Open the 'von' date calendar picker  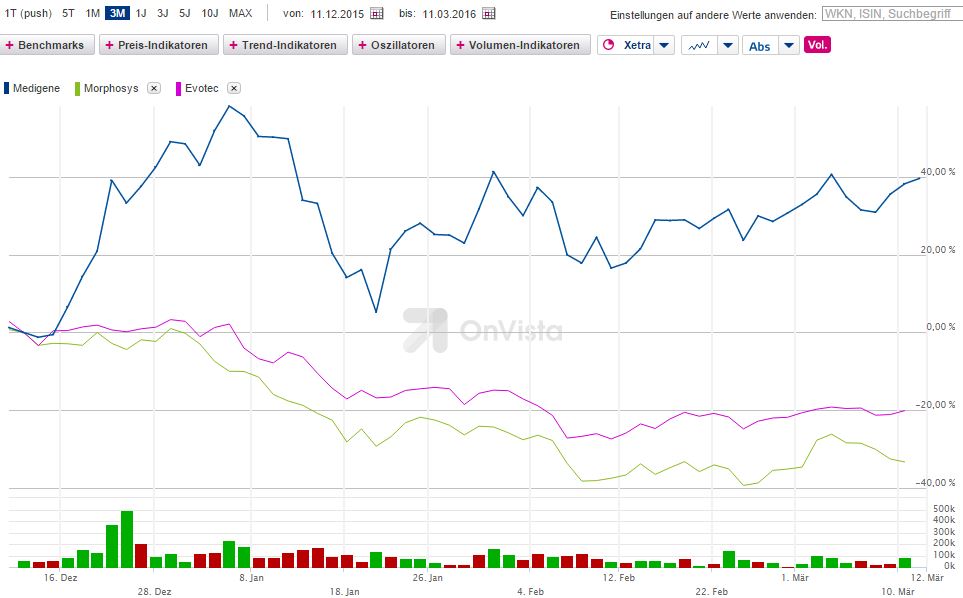[377, 13]
